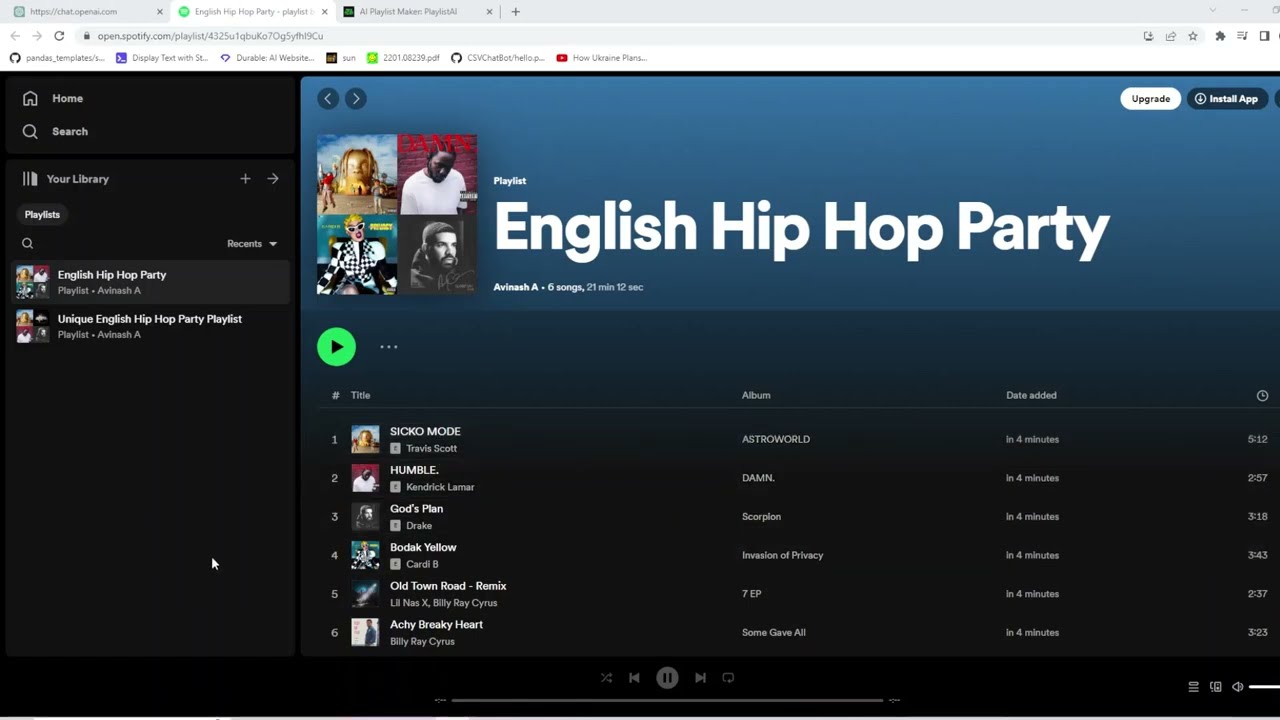1280x720 pixels.
Task: Click the playback progress bar
Action: pos(667,700)
